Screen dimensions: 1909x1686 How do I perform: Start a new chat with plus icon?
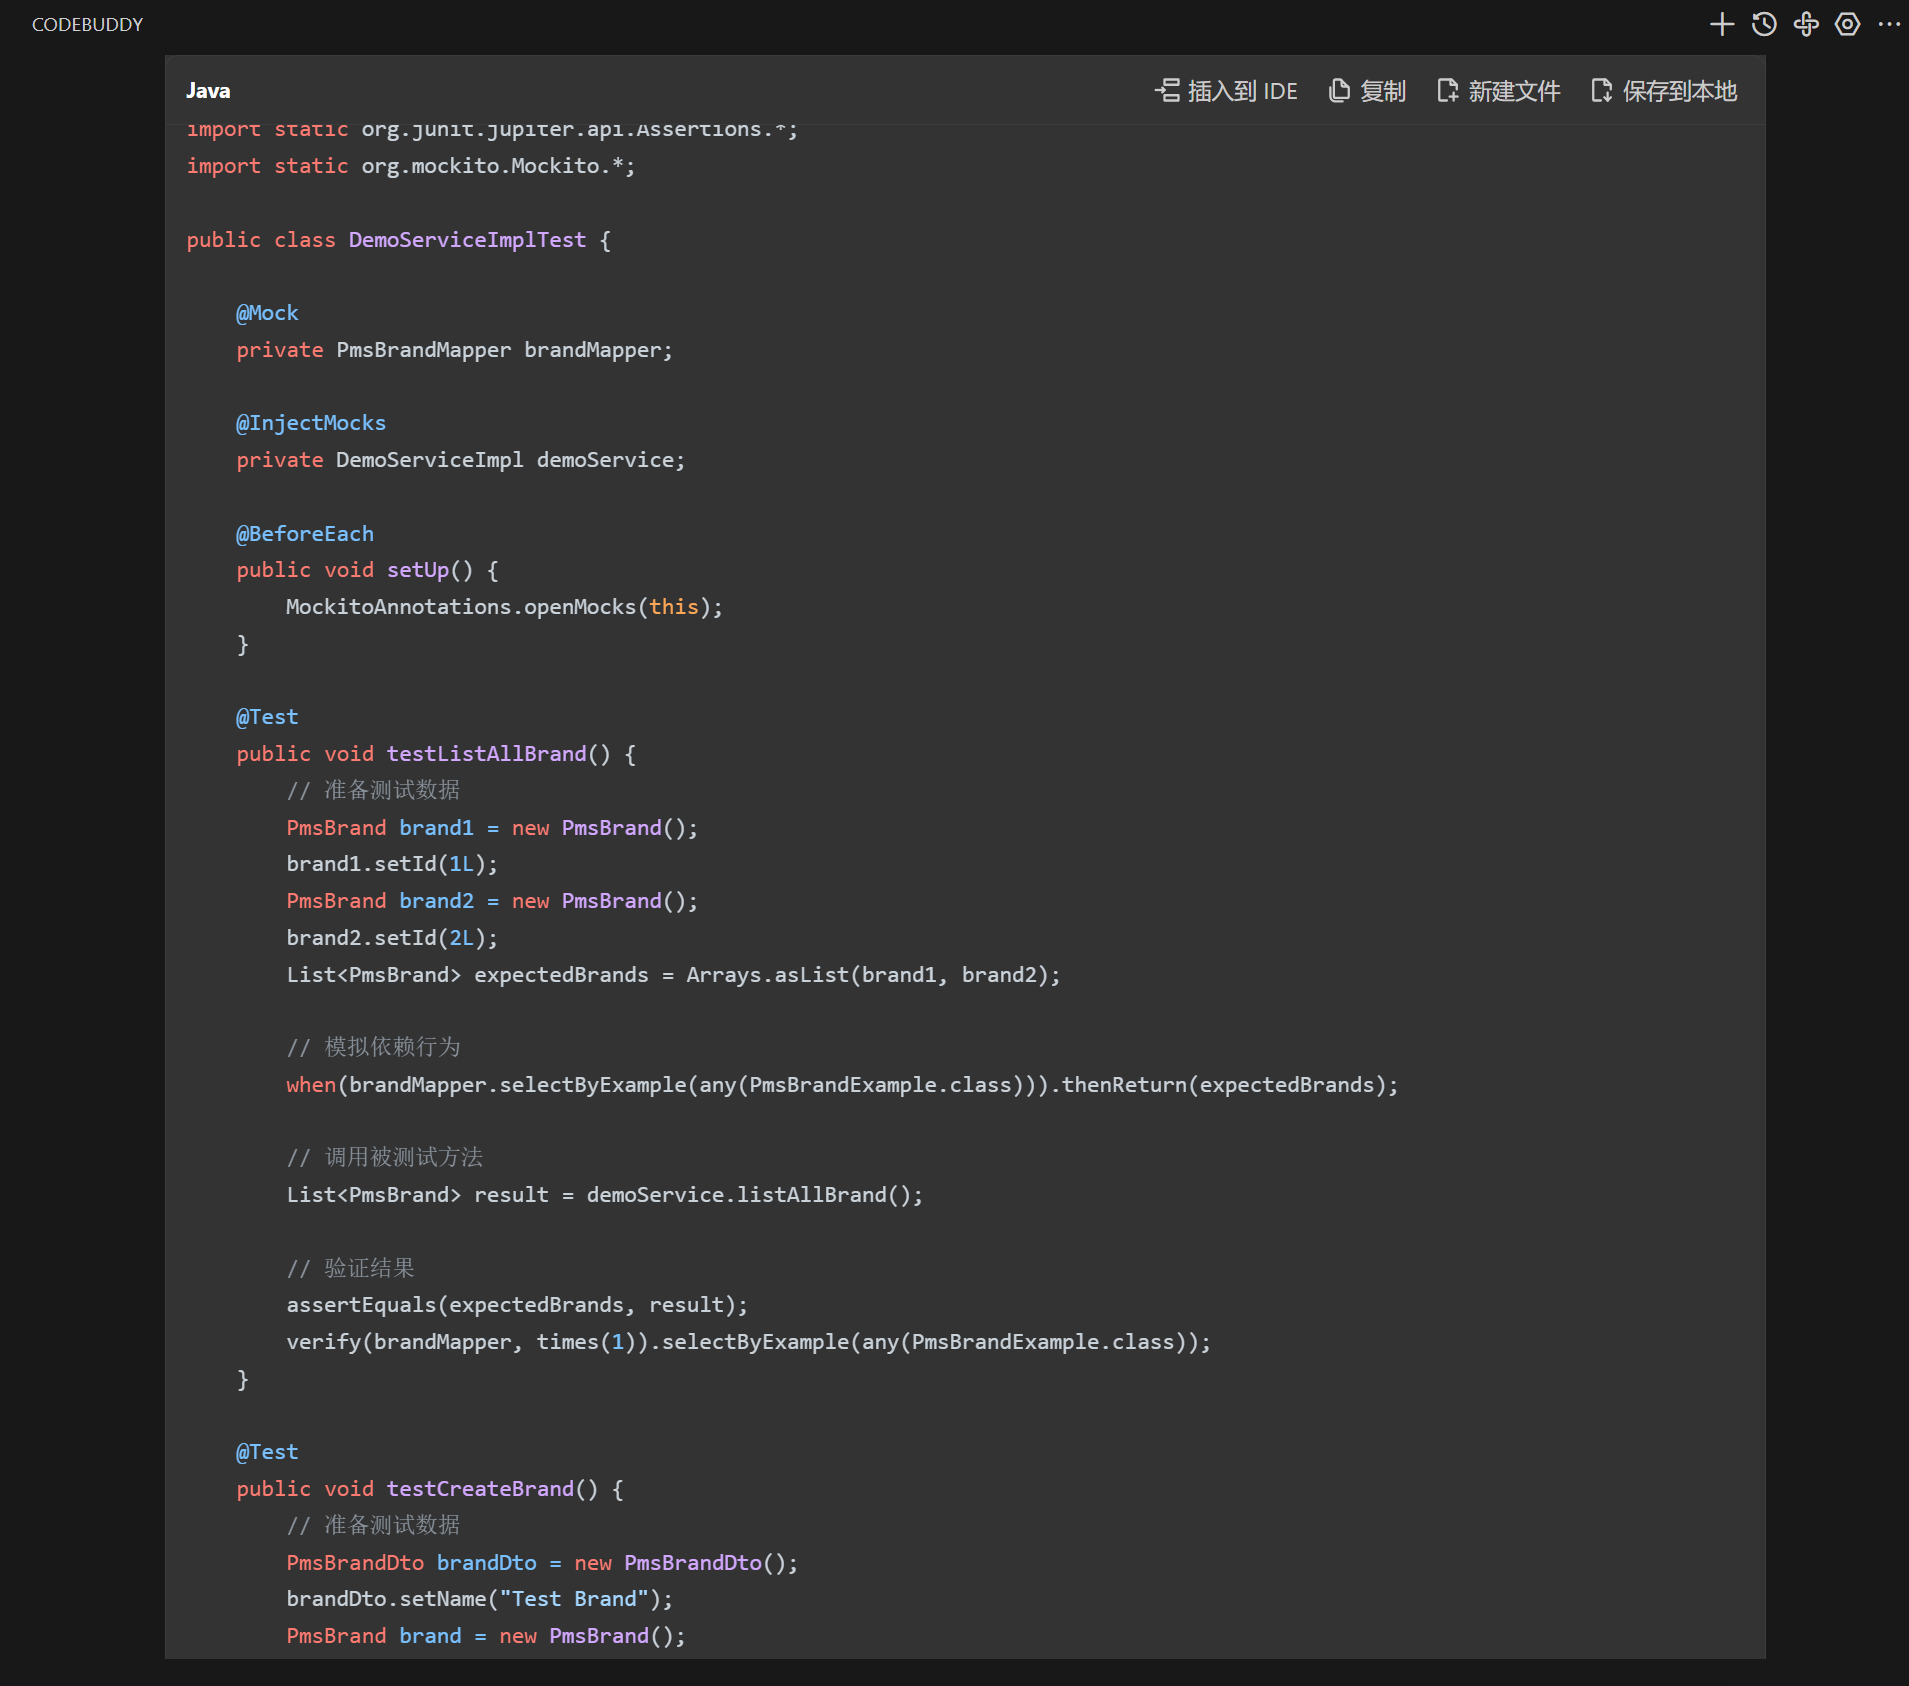pyautogui.click(x=1721, y=24)
